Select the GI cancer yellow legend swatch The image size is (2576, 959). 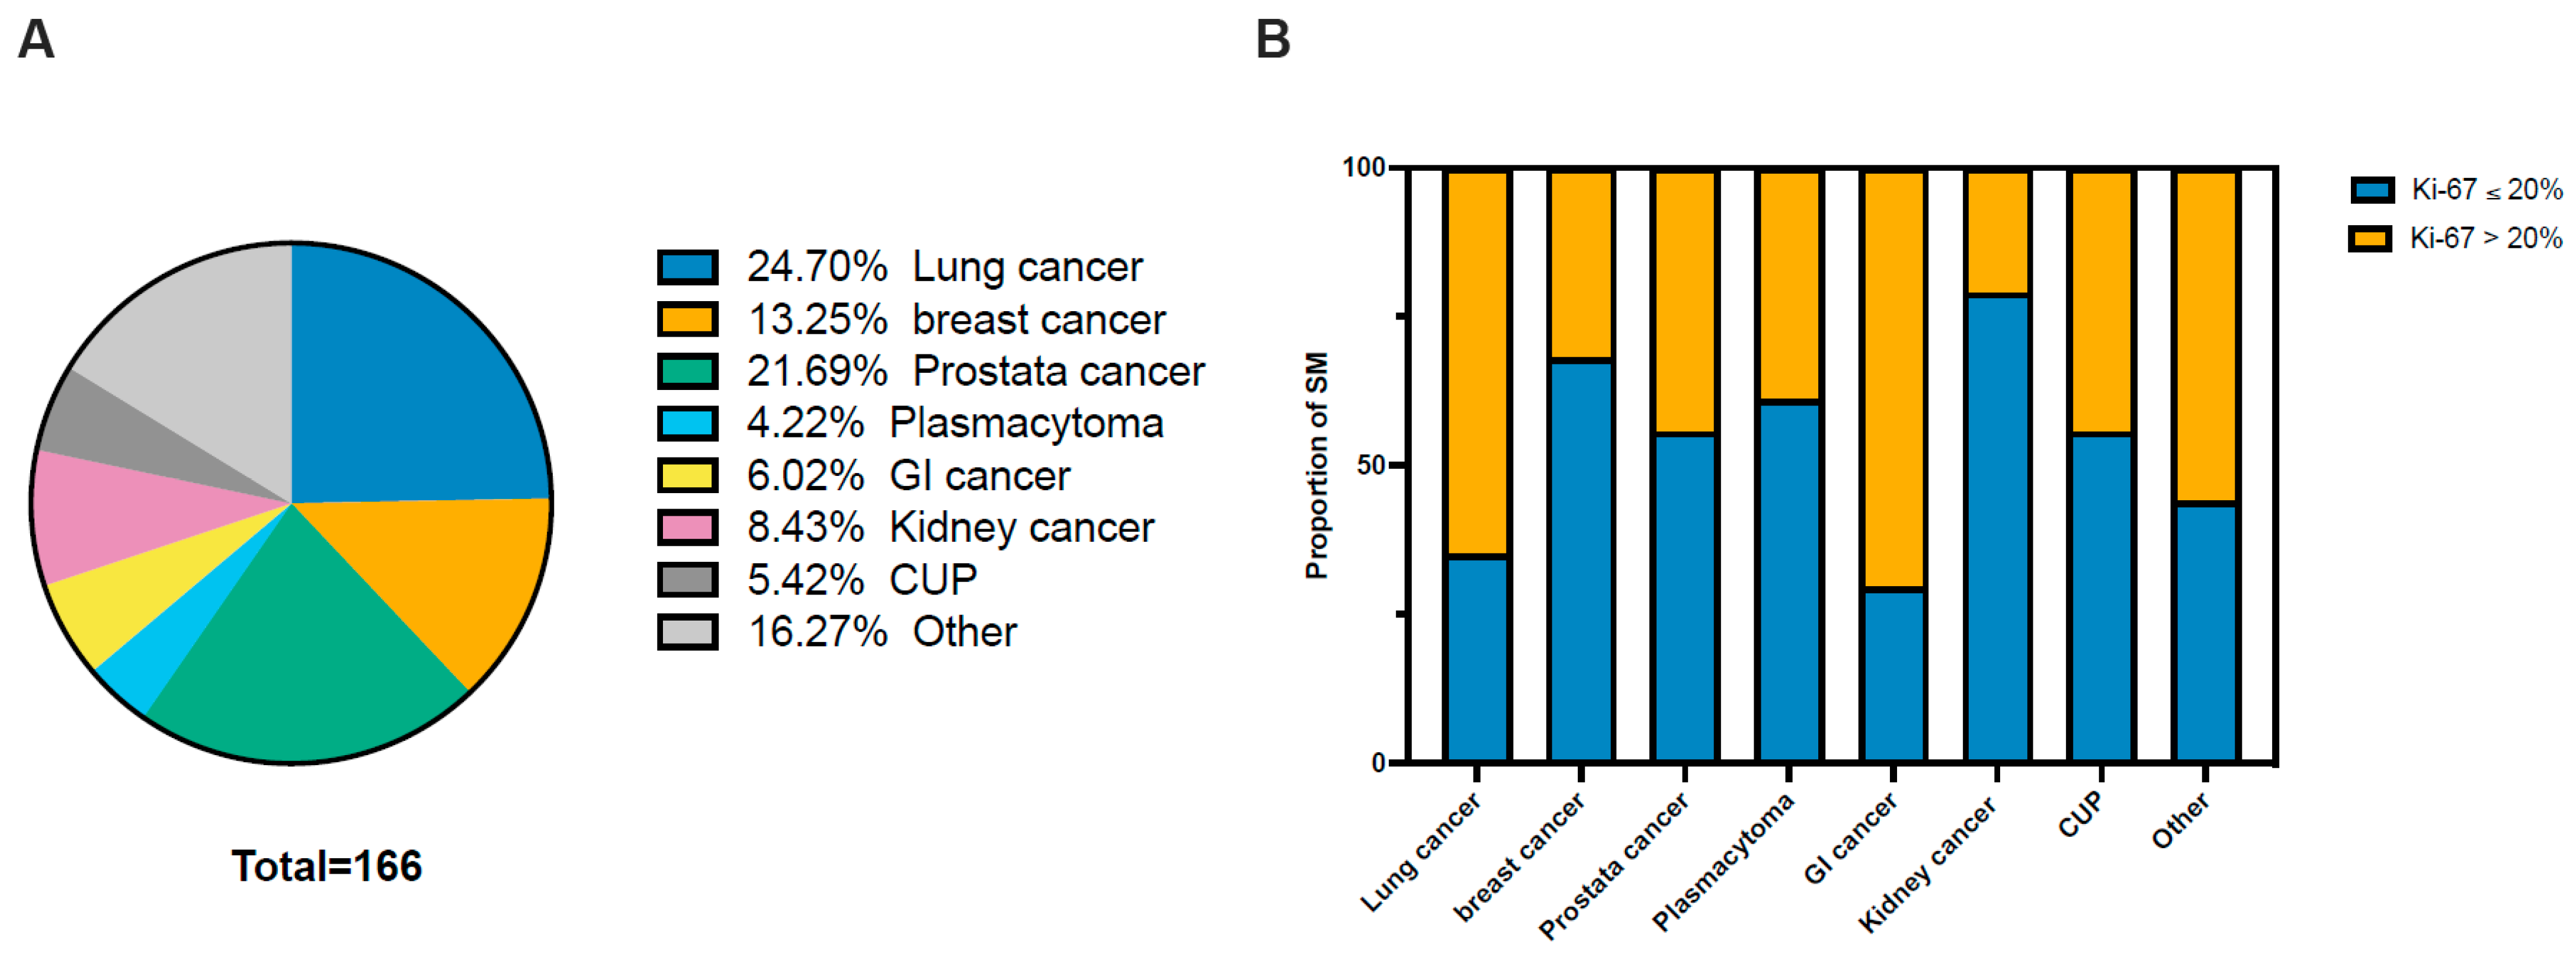tap(687, 475)
